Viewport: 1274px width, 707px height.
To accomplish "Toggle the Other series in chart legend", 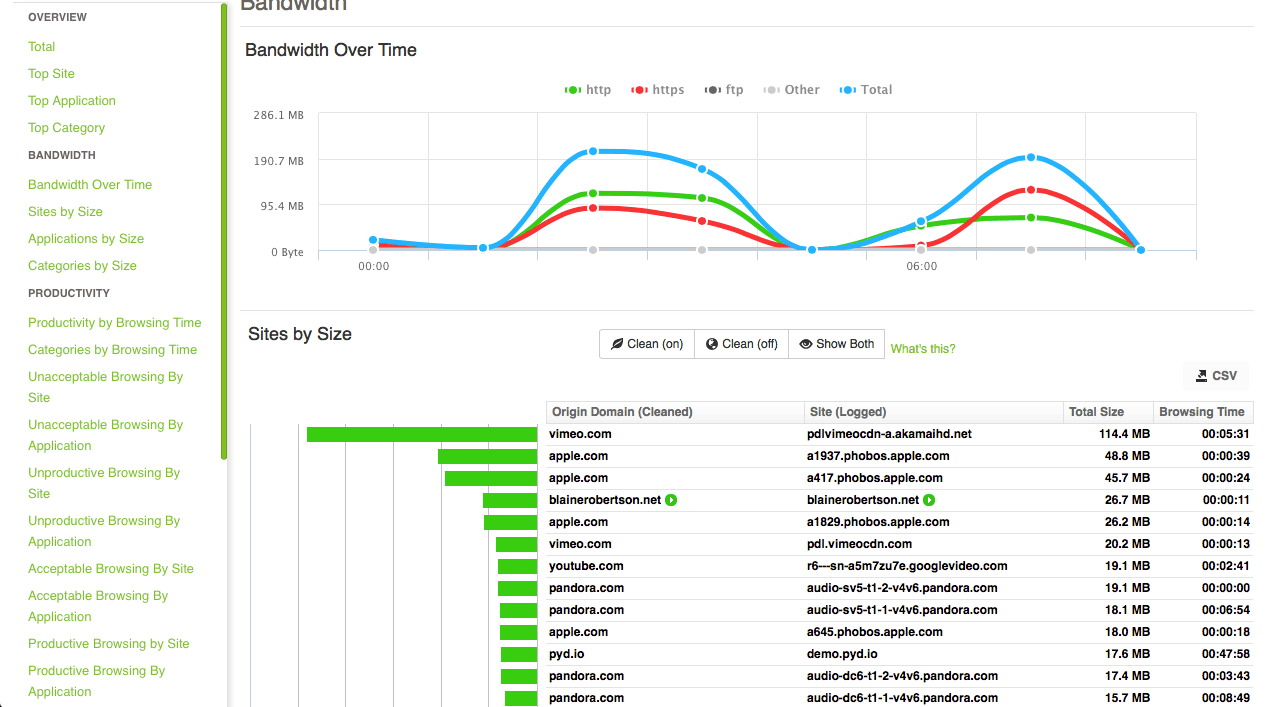I will [791, 90].
